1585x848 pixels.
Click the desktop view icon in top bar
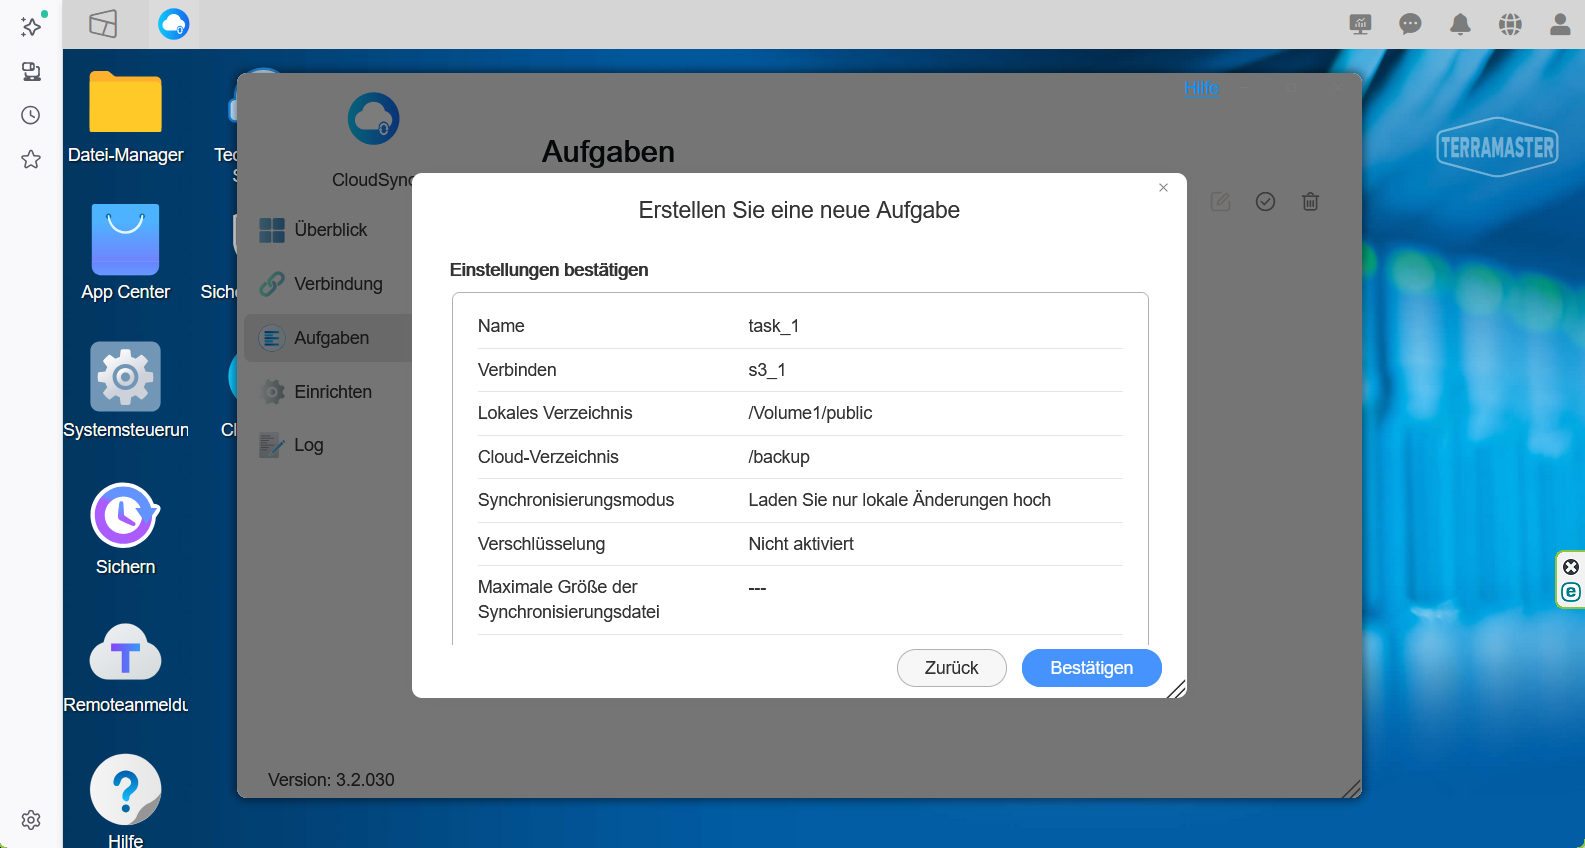pyautogui.click(x=103, y=24)
